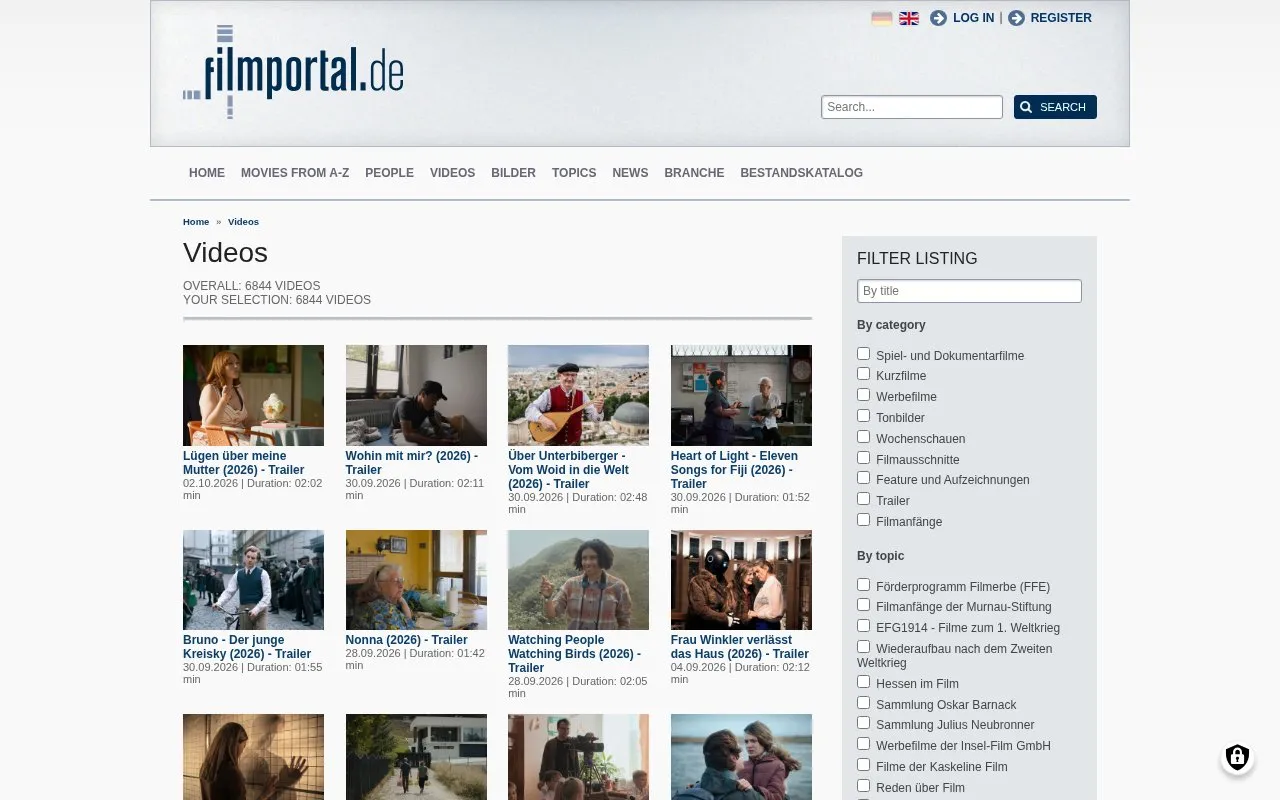Focus the By title filter field
Screen dimensions: 1280x800
coord(969,291)
